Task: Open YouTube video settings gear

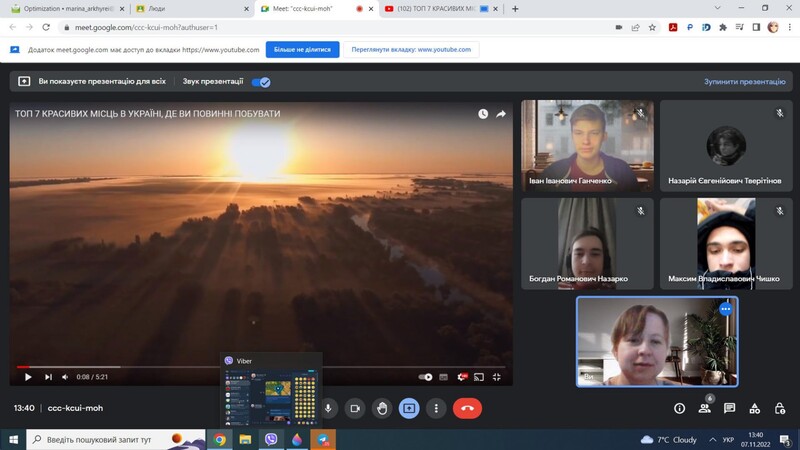Action: point(461,377)
